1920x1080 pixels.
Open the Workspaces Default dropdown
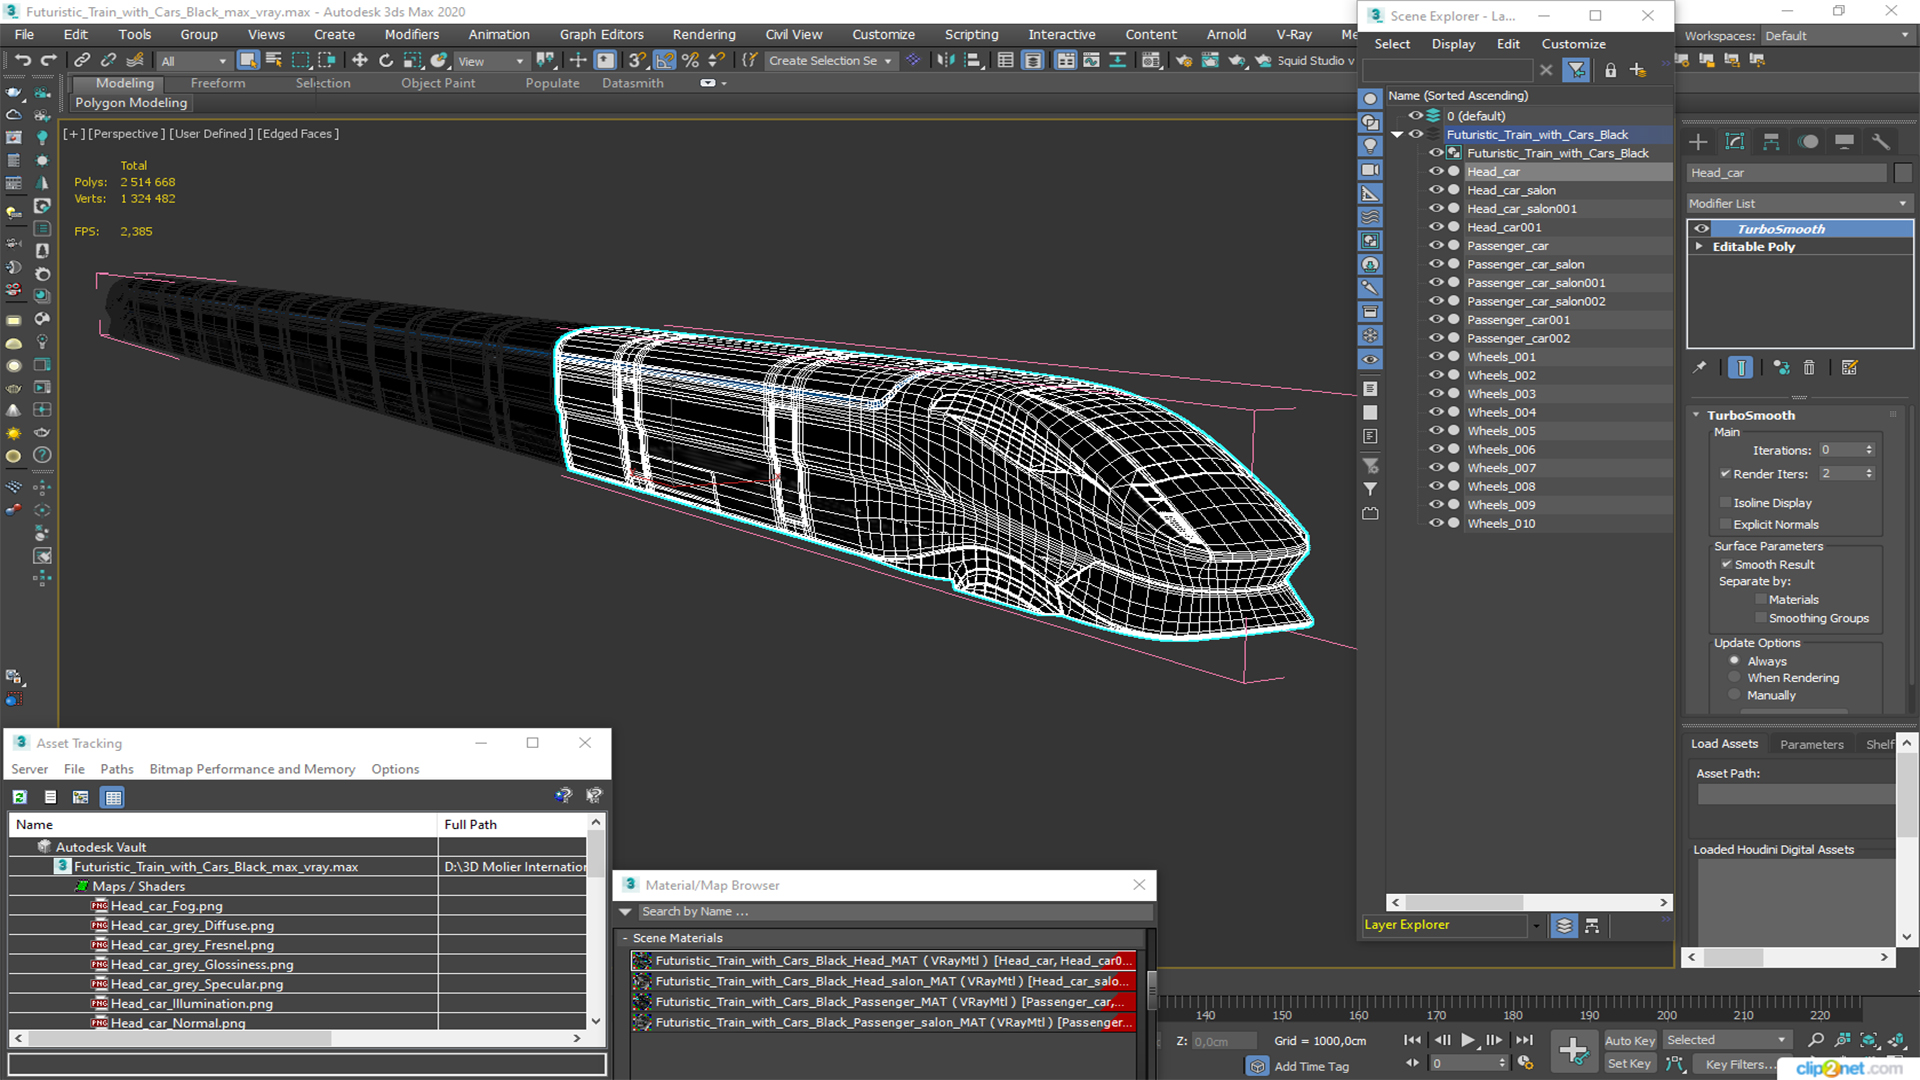(x=1837, y=36)
